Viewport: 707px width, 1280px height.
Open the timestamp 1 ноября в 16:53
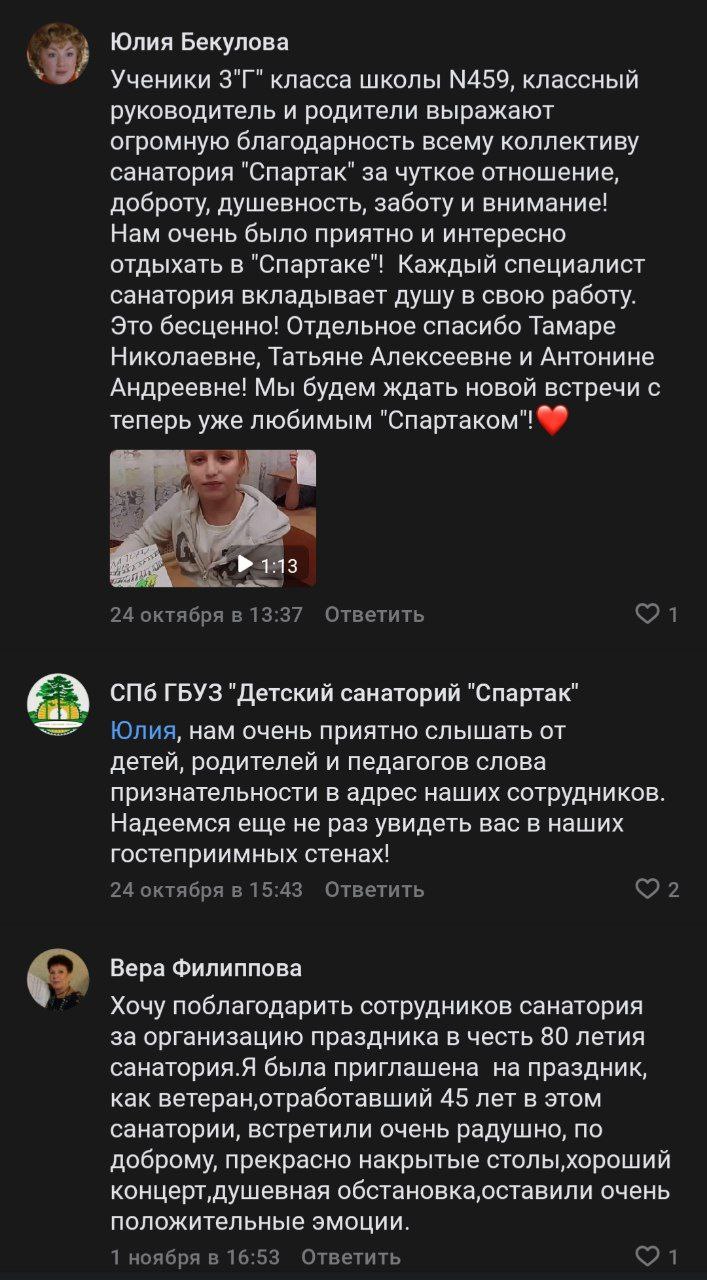[194, 1257]
